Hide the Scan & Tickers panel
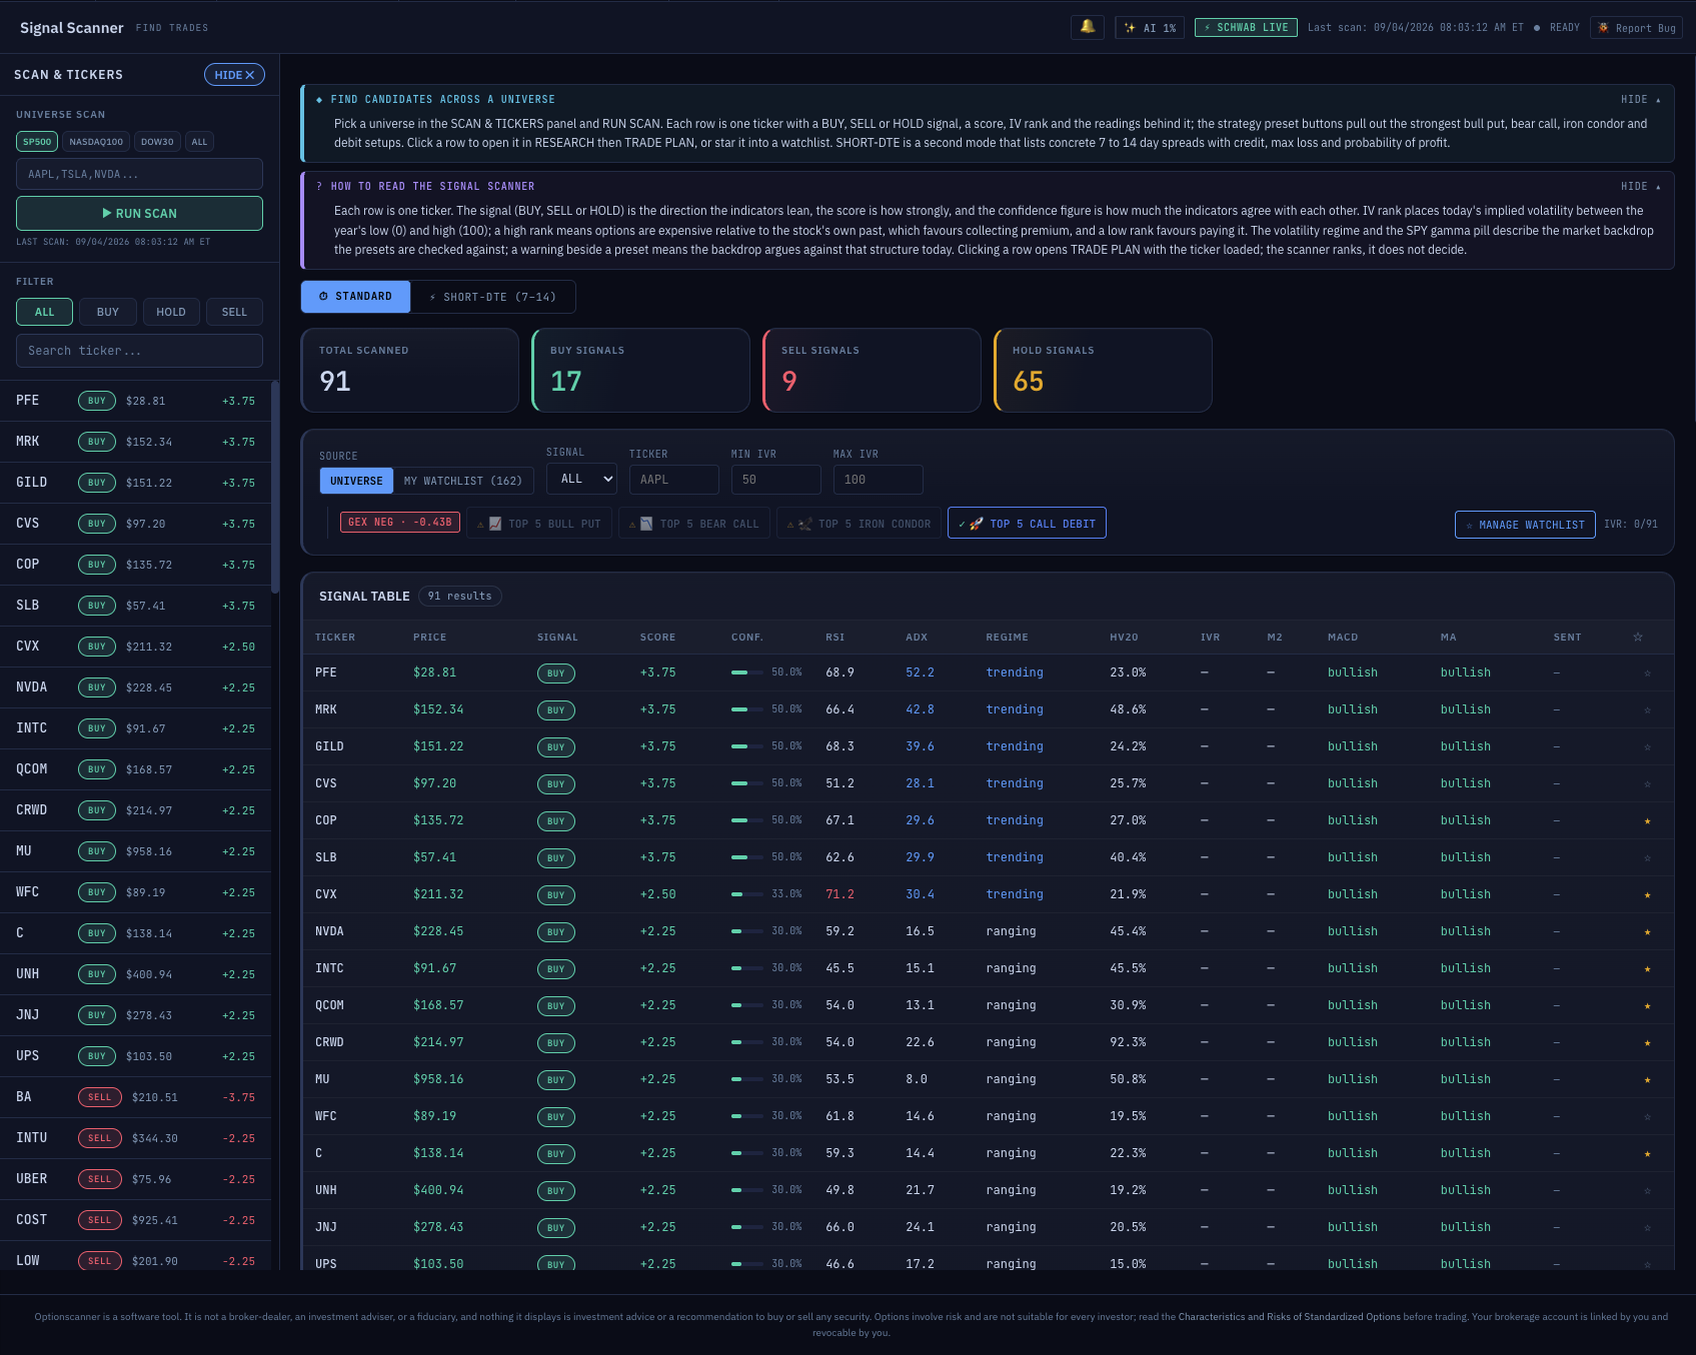The width and height of the screenshot is (1696, 1355). click(x=234, y=75)
